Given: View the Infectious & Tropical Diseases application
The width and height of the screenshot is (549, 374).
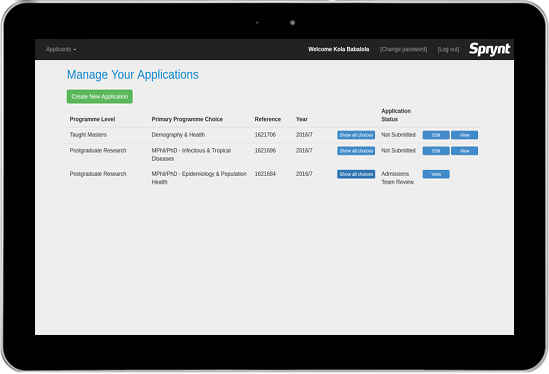Looking at the screenshot, I should click(465, 151).
